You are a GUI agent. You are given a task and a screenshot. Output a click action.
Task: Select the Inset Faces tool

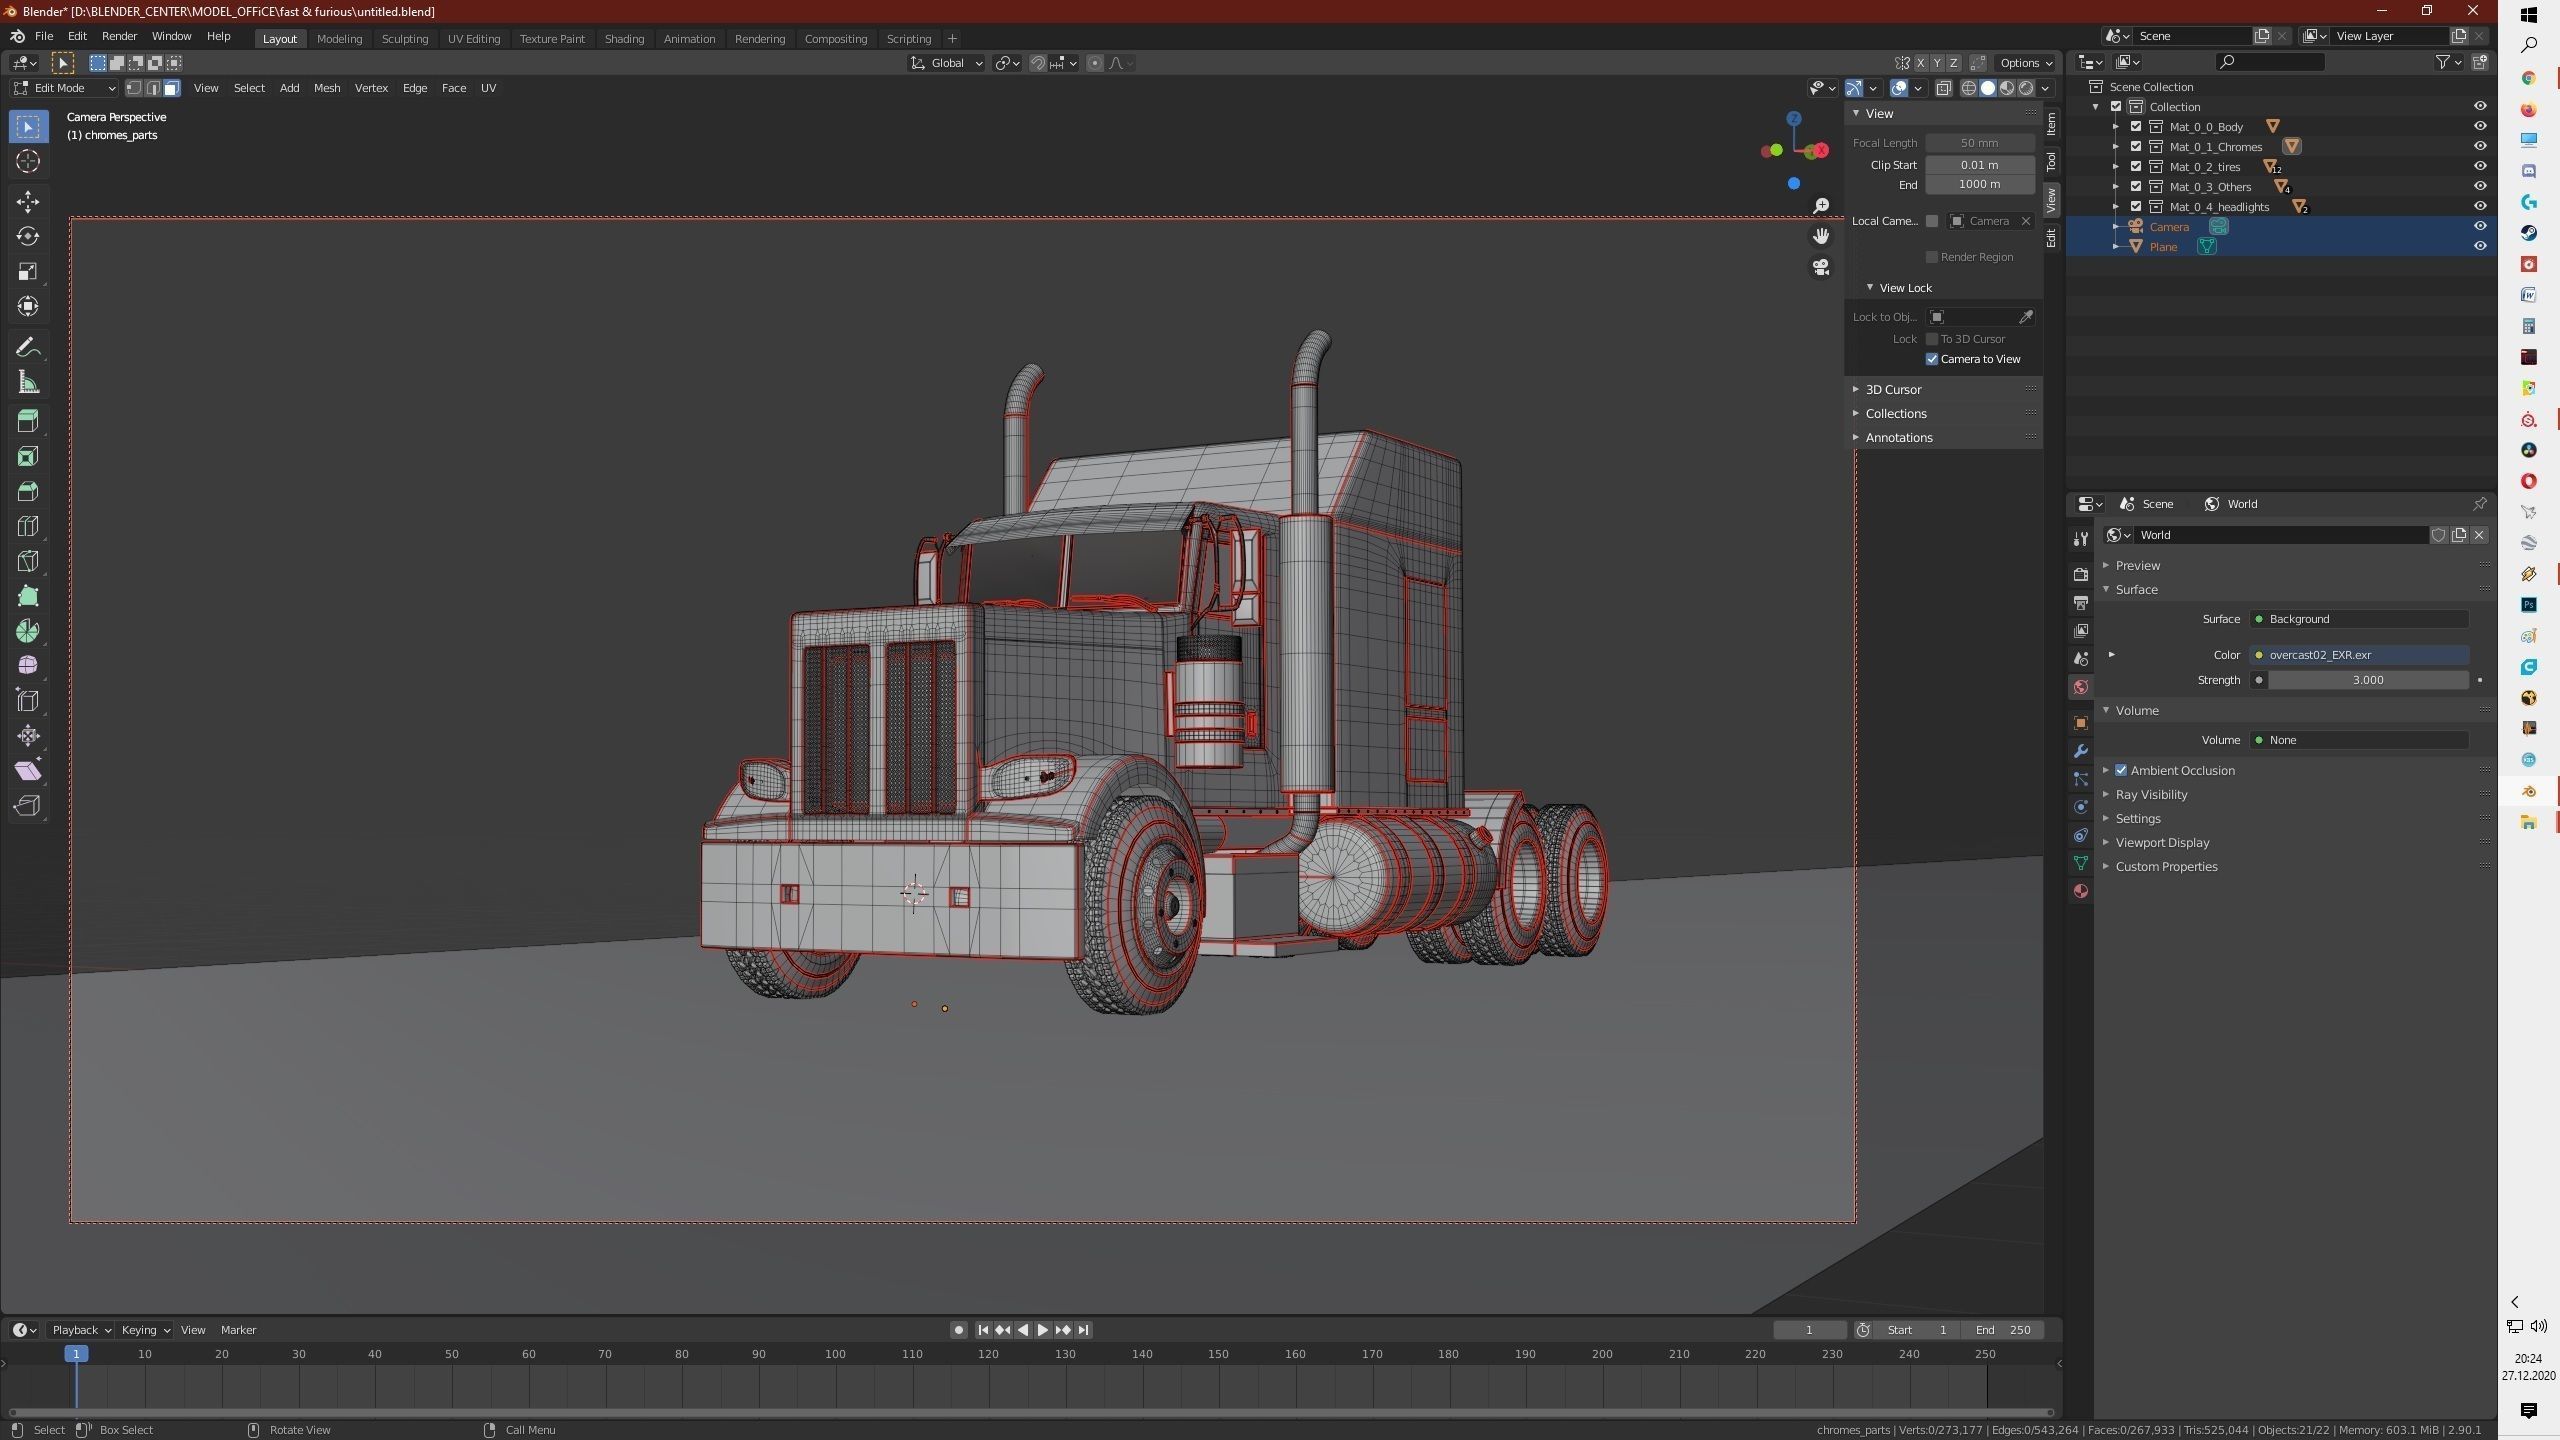point(28,456)
